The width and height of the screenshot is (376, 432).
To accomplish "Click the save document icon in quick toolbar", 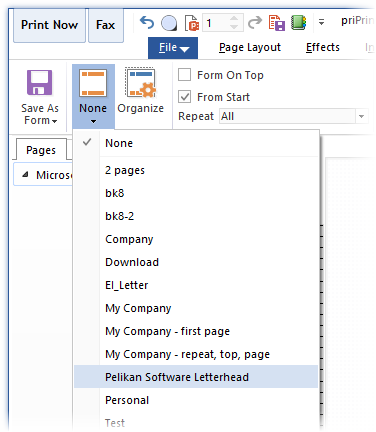I will point(277,23).
